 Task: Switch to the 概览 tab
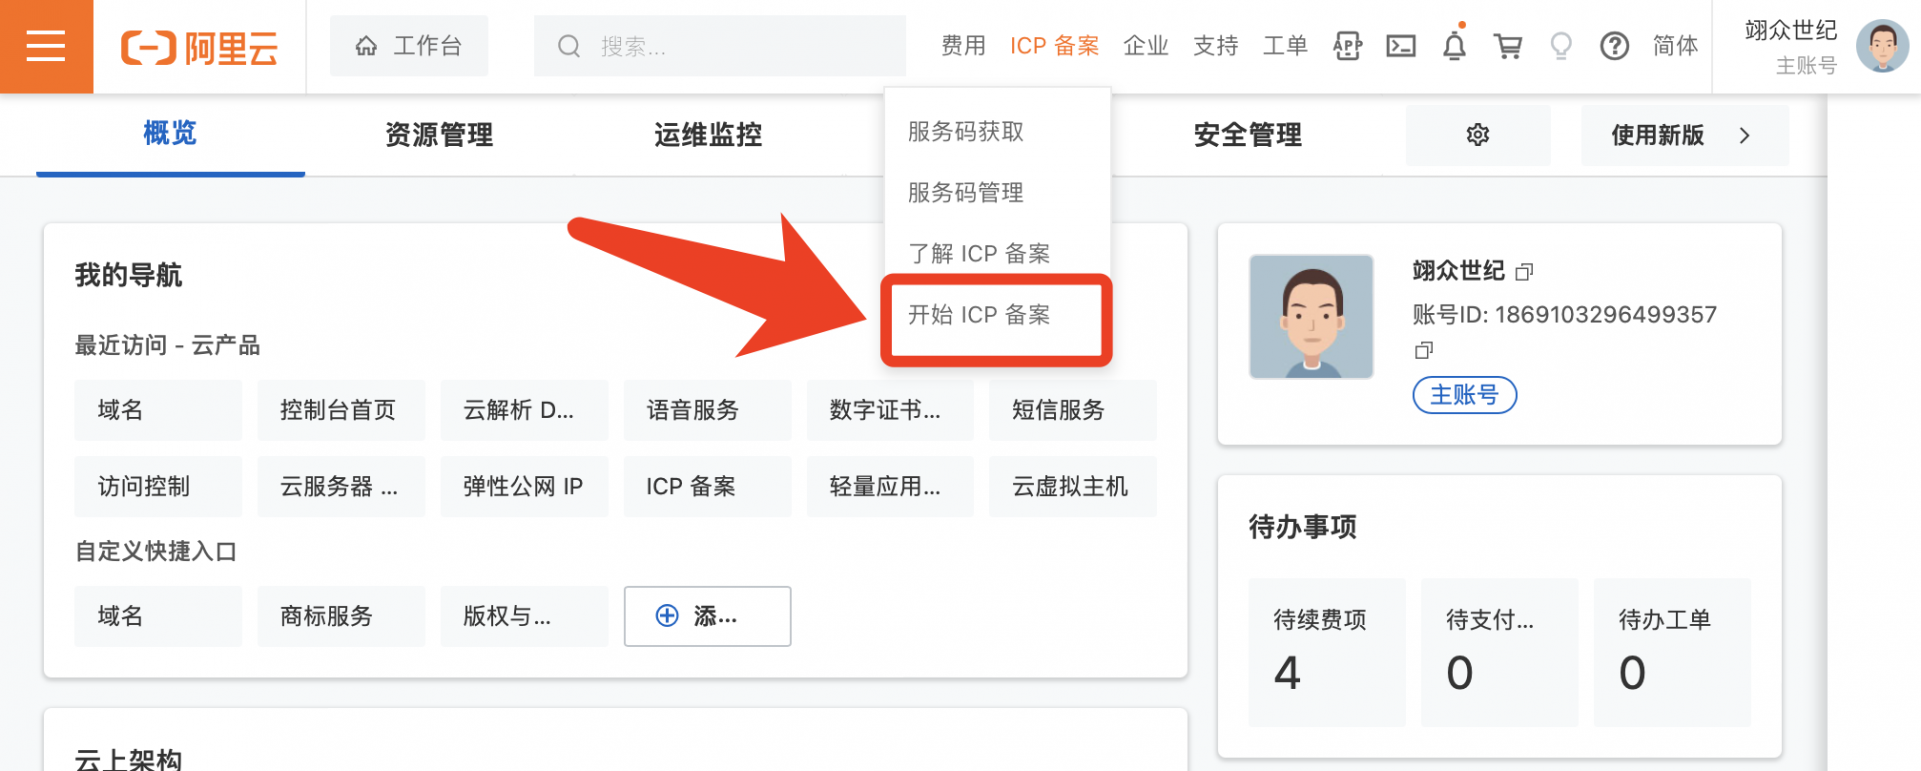[x=170, y=134]
